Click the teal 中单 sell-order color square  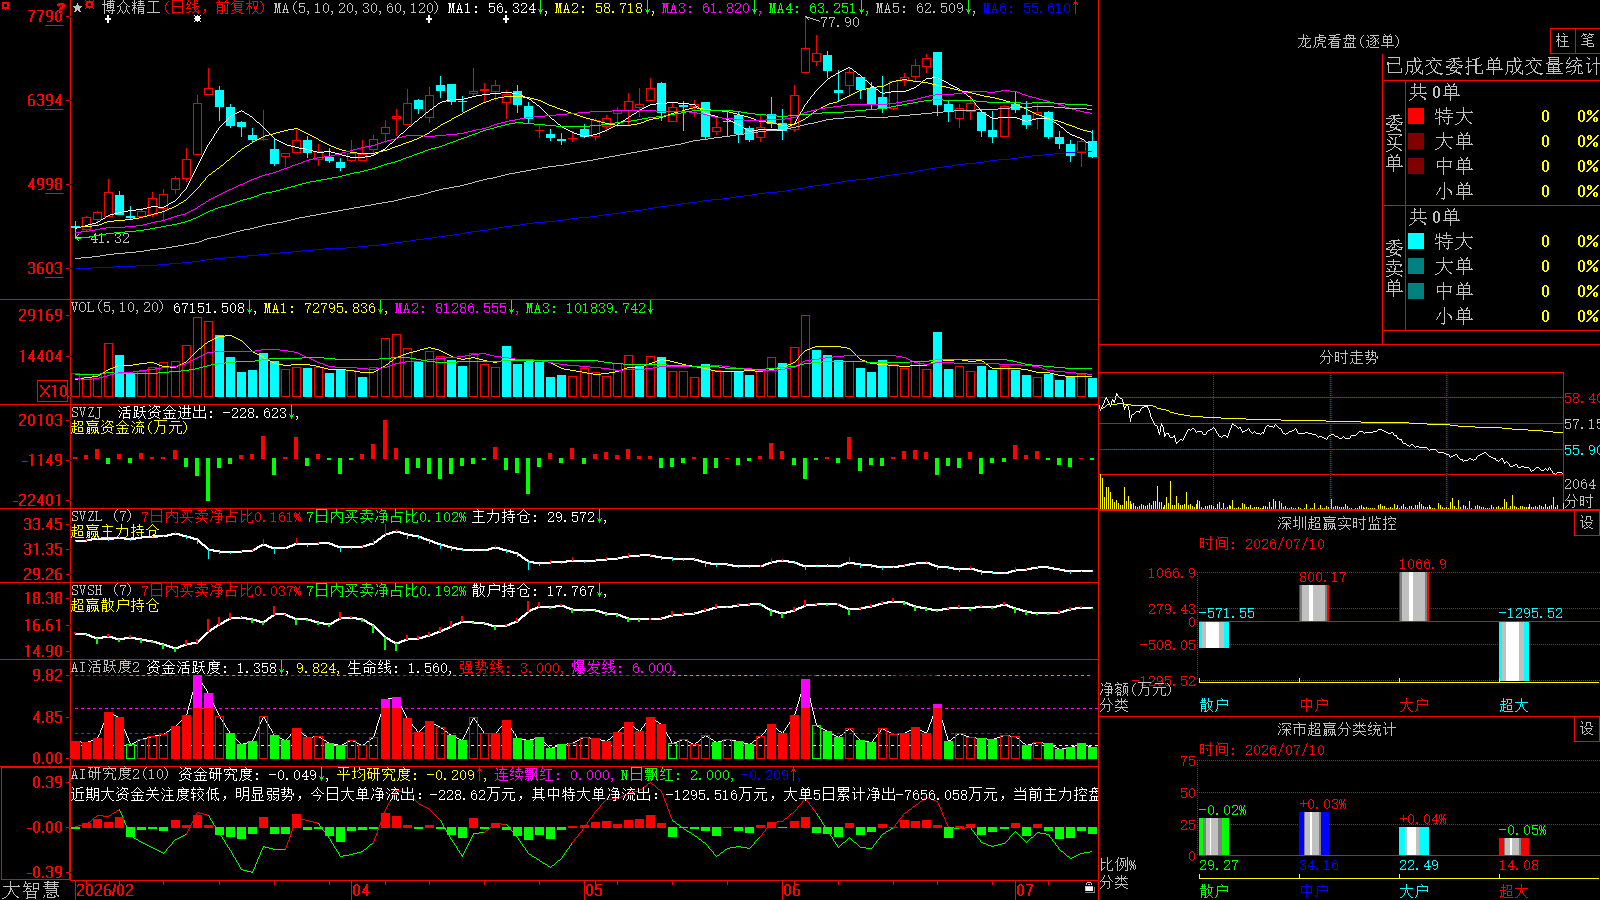(1416, 291)
